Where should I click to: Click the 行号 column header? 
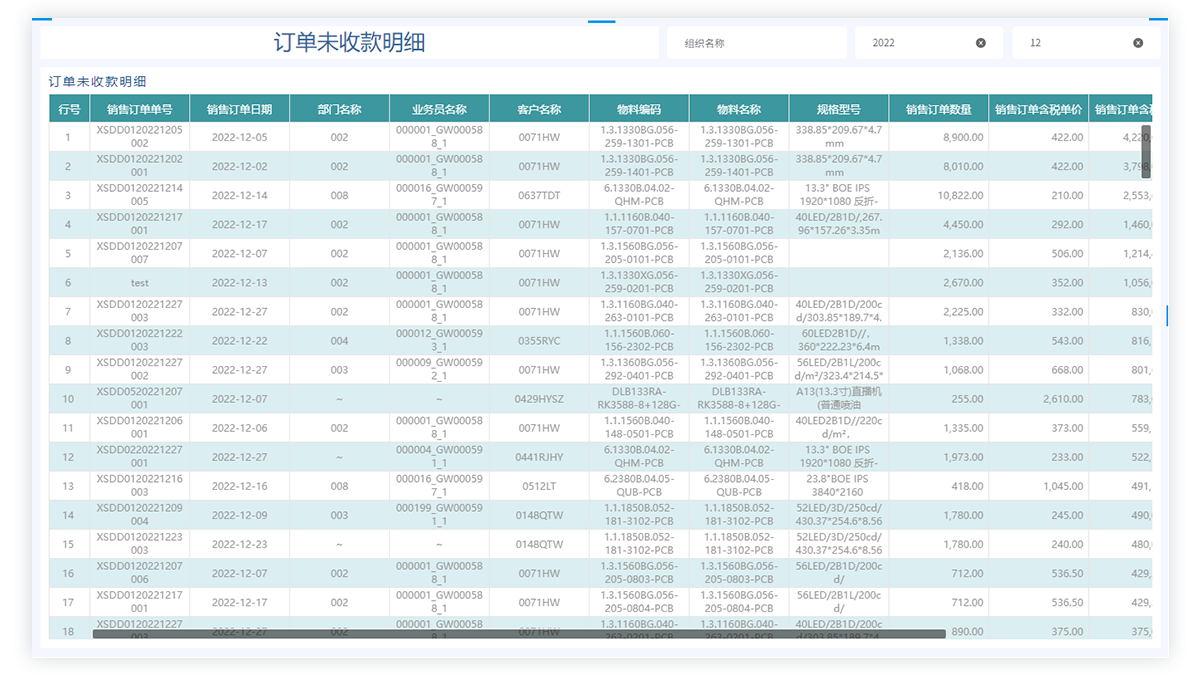tap(69, 110)
